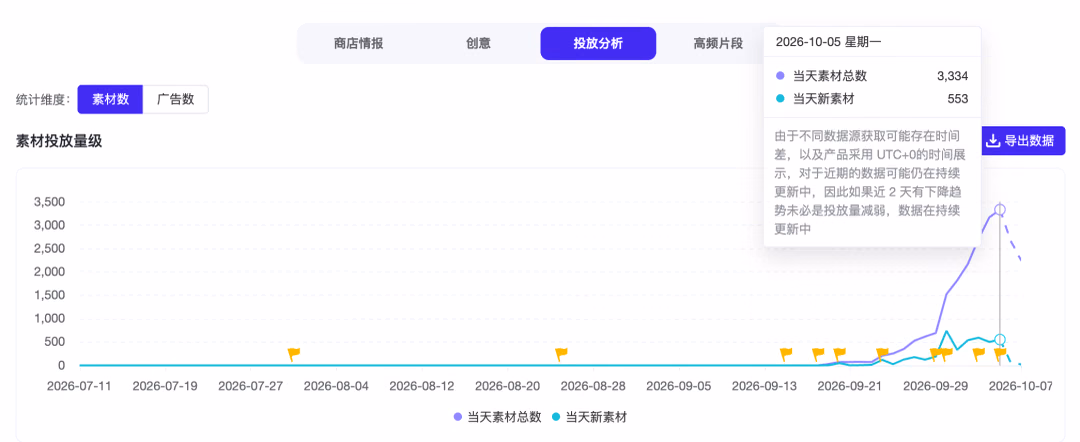Toggle 当天素材总数 series in chart legend
Screen dimensions: 1080x442
coord(497,417)
